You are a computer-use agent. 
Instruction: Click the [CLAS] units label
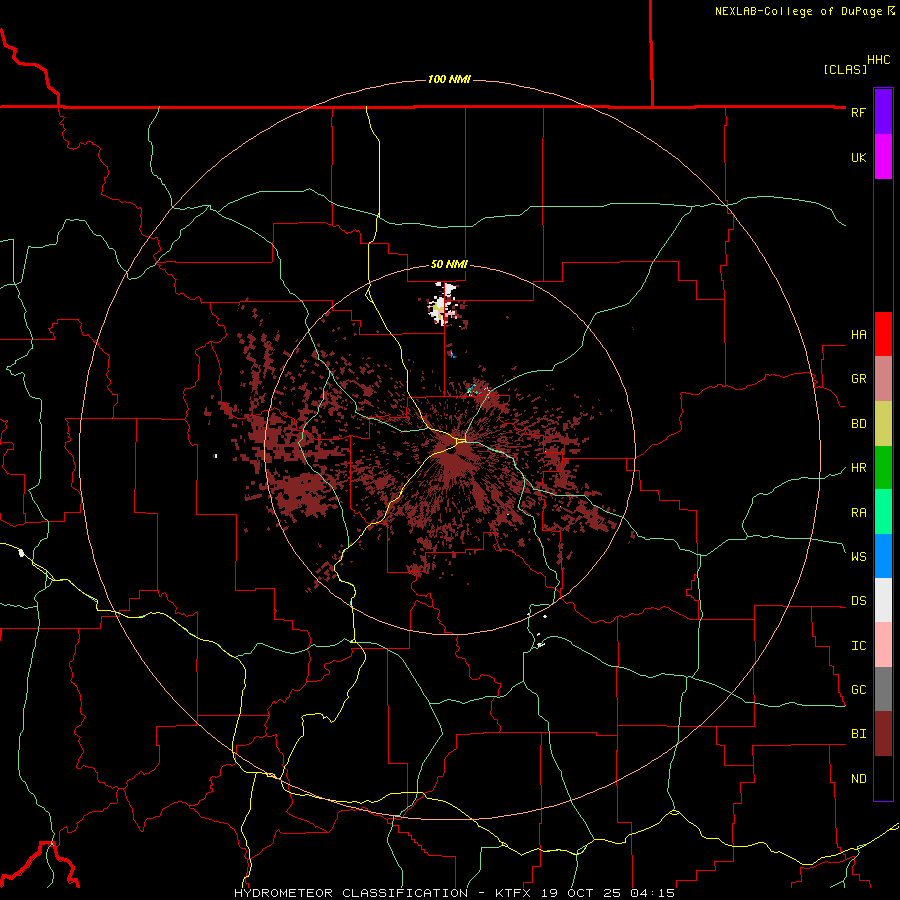pyautogui.click(x=845, y=69)
